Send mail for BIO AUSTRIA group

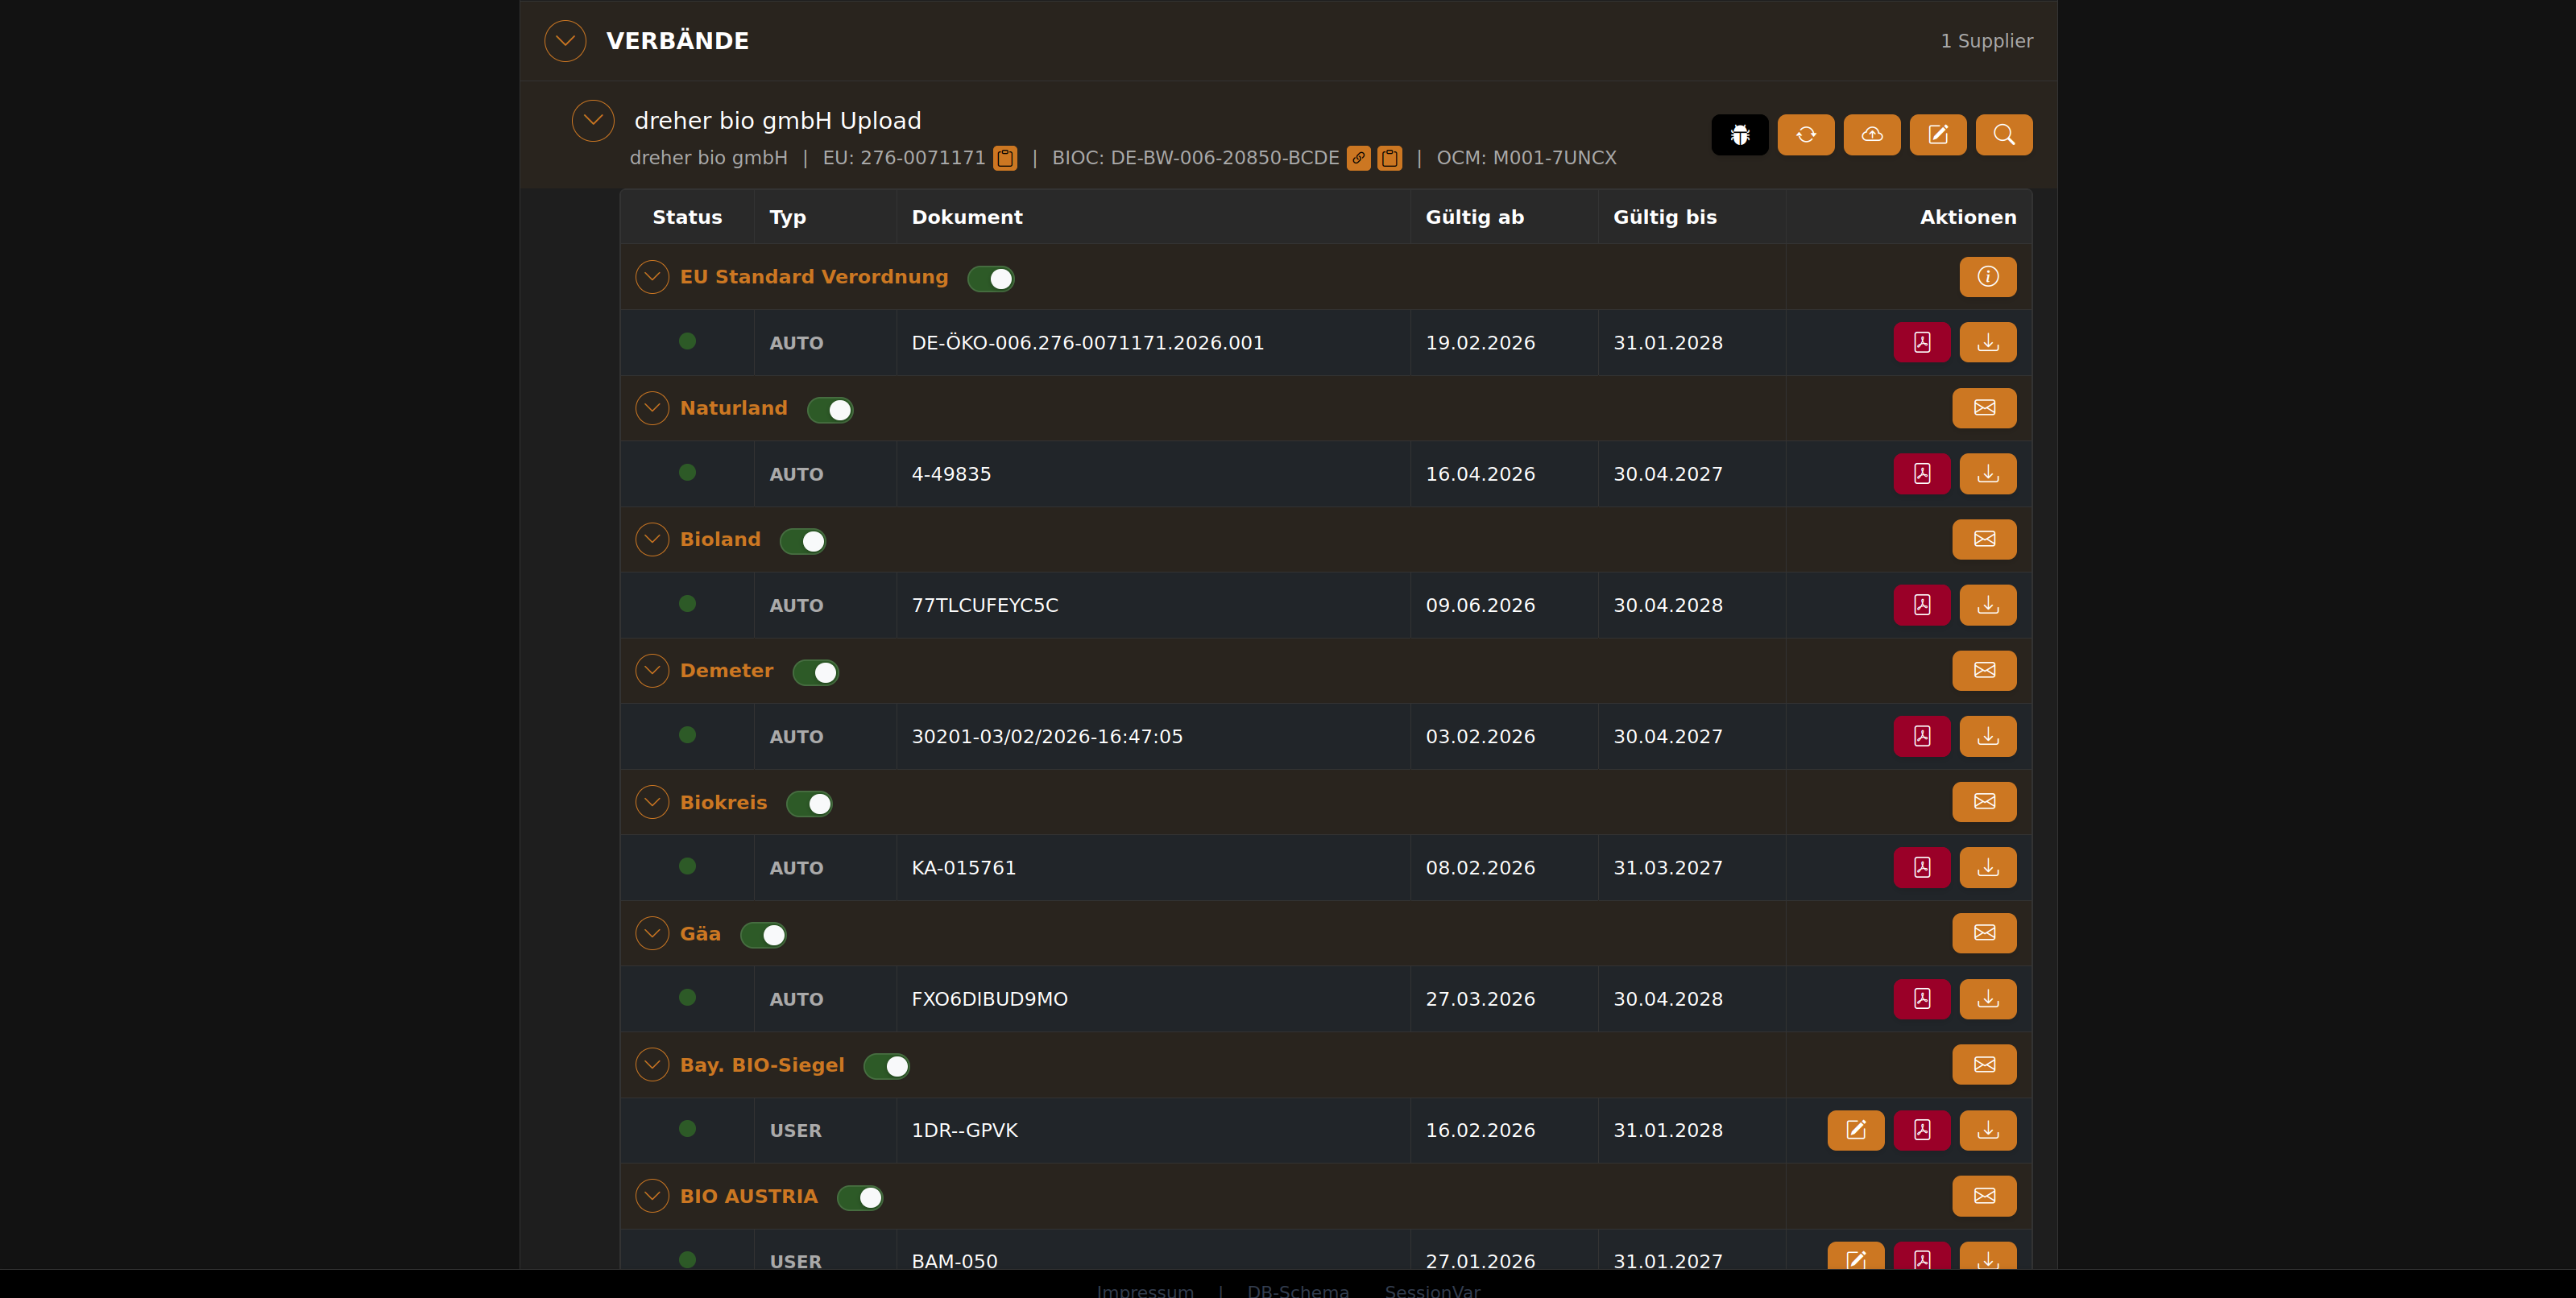[1984, 1196]
